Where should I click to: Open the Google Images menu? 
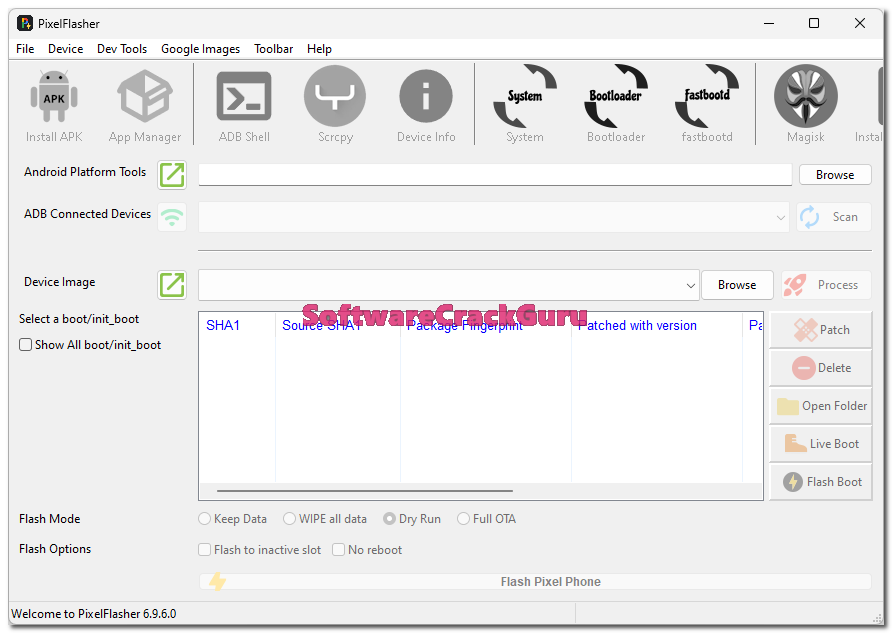tap(200, 49)
